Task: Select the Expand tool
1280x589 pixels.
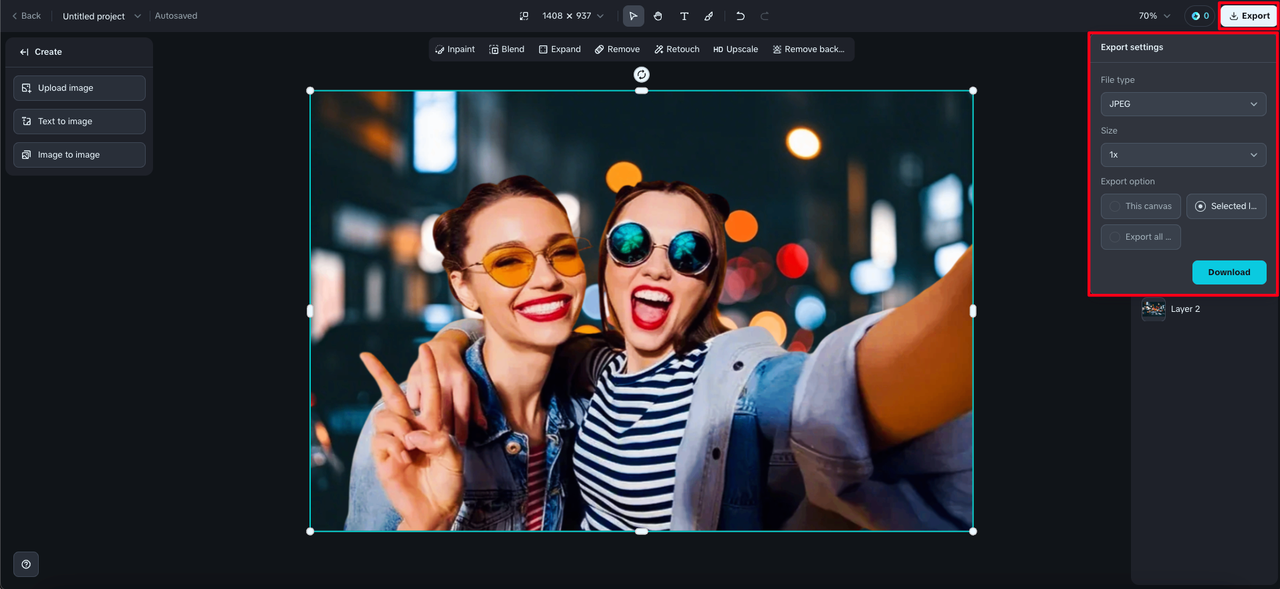Action: (559, 49)
